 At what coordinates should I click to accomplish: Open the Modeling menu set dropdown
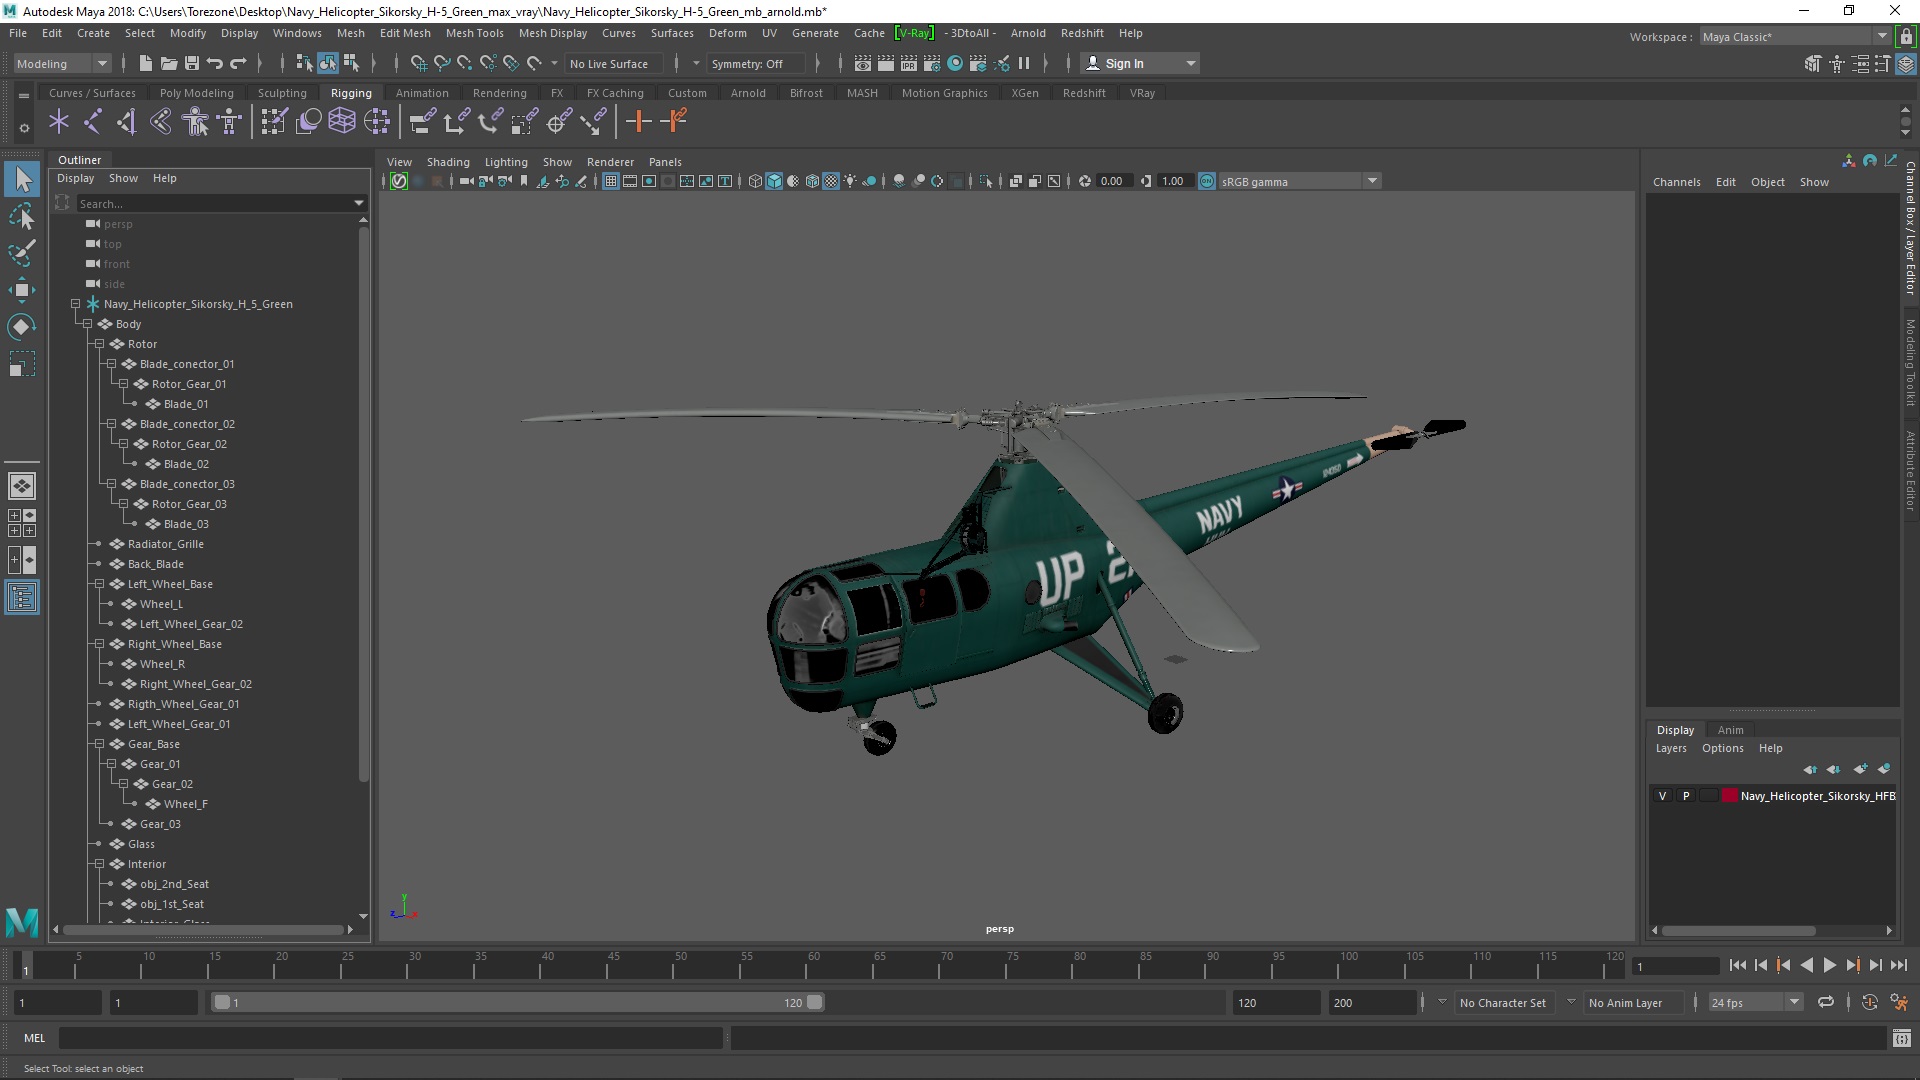click(x=61, y=64)
